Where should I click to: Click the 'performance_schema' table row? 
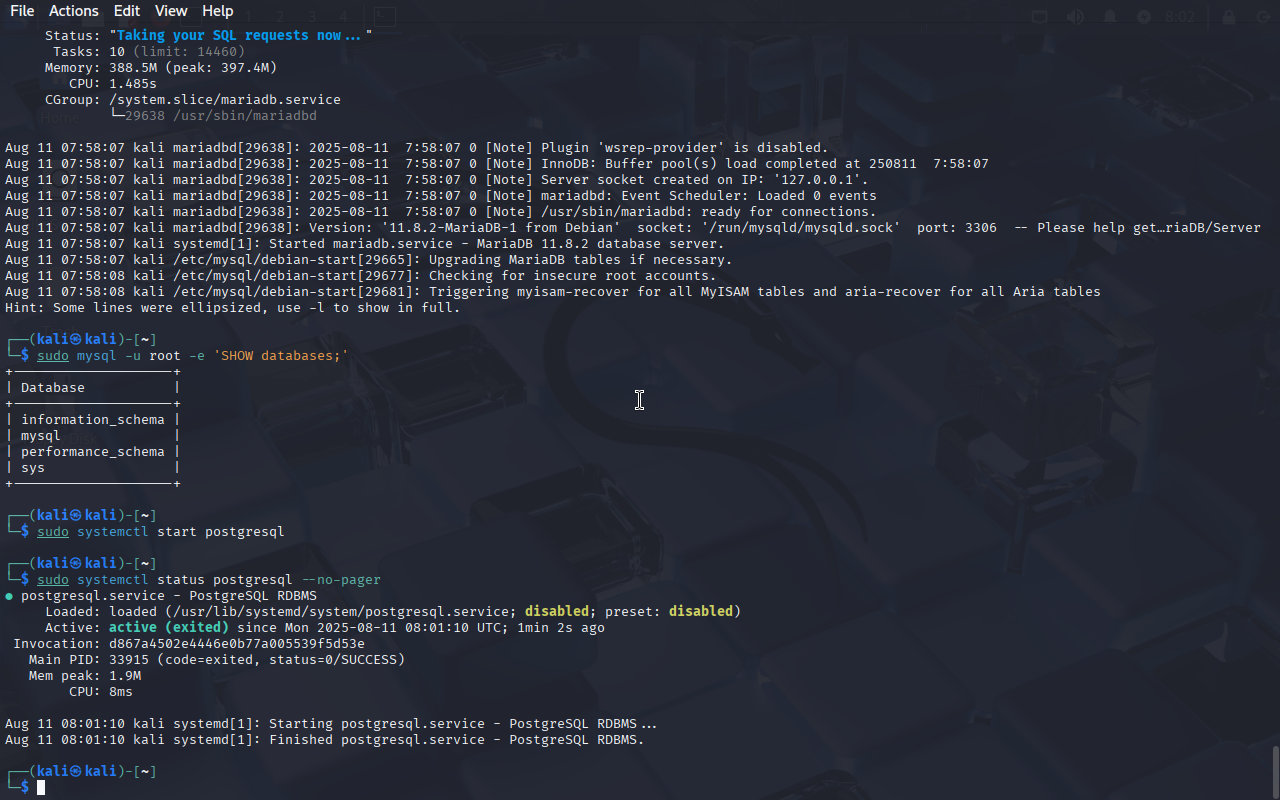tap(93, 451)
